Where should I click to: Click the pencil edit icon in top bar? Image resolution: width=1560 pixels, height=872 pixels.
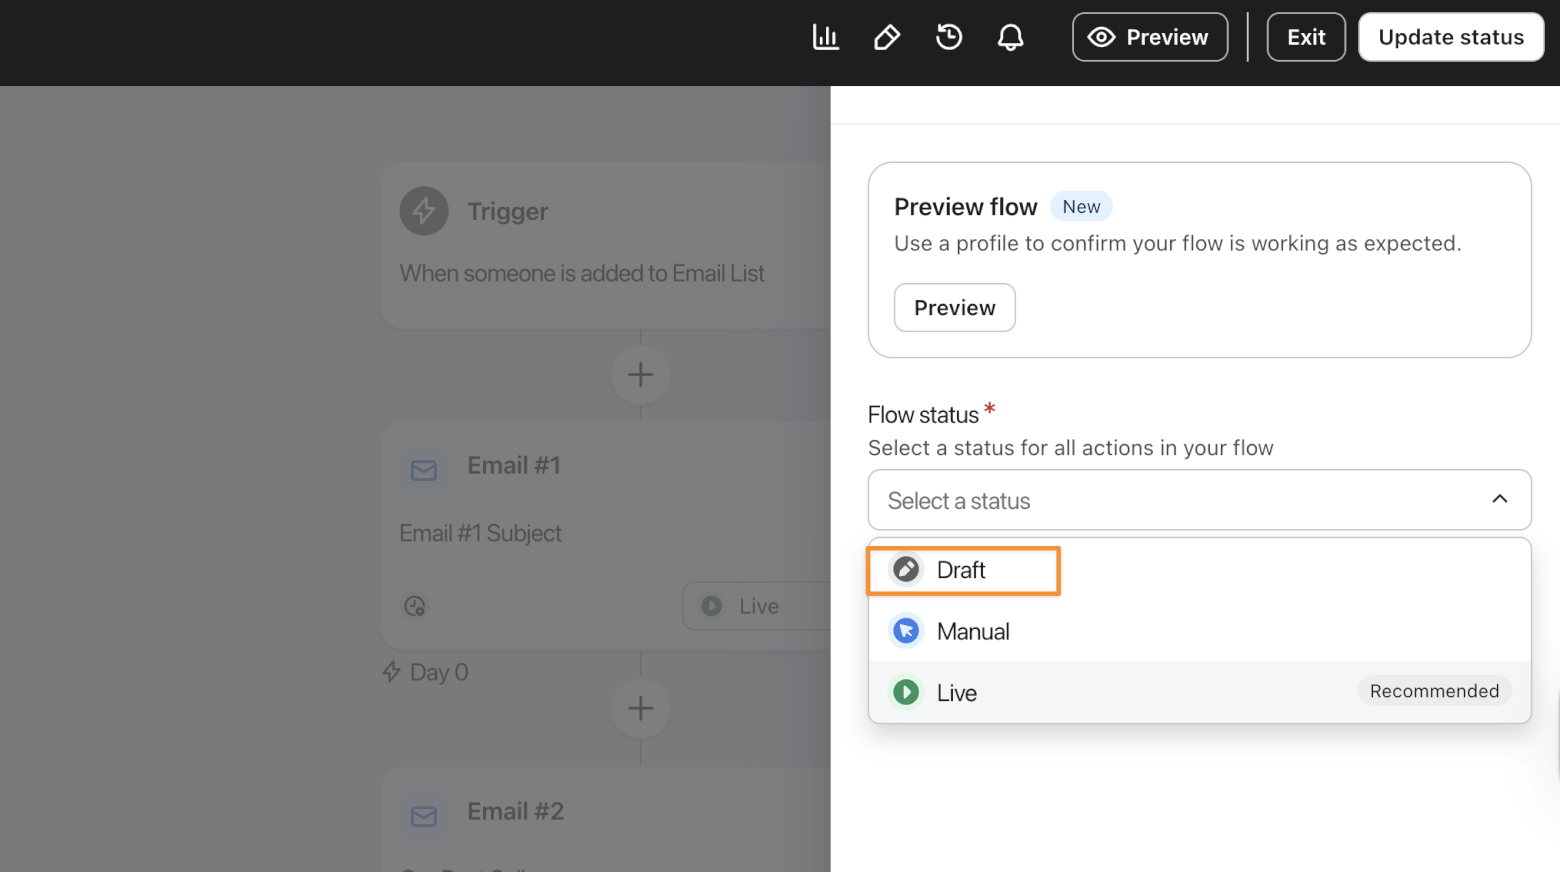click(x=887, y=38)
